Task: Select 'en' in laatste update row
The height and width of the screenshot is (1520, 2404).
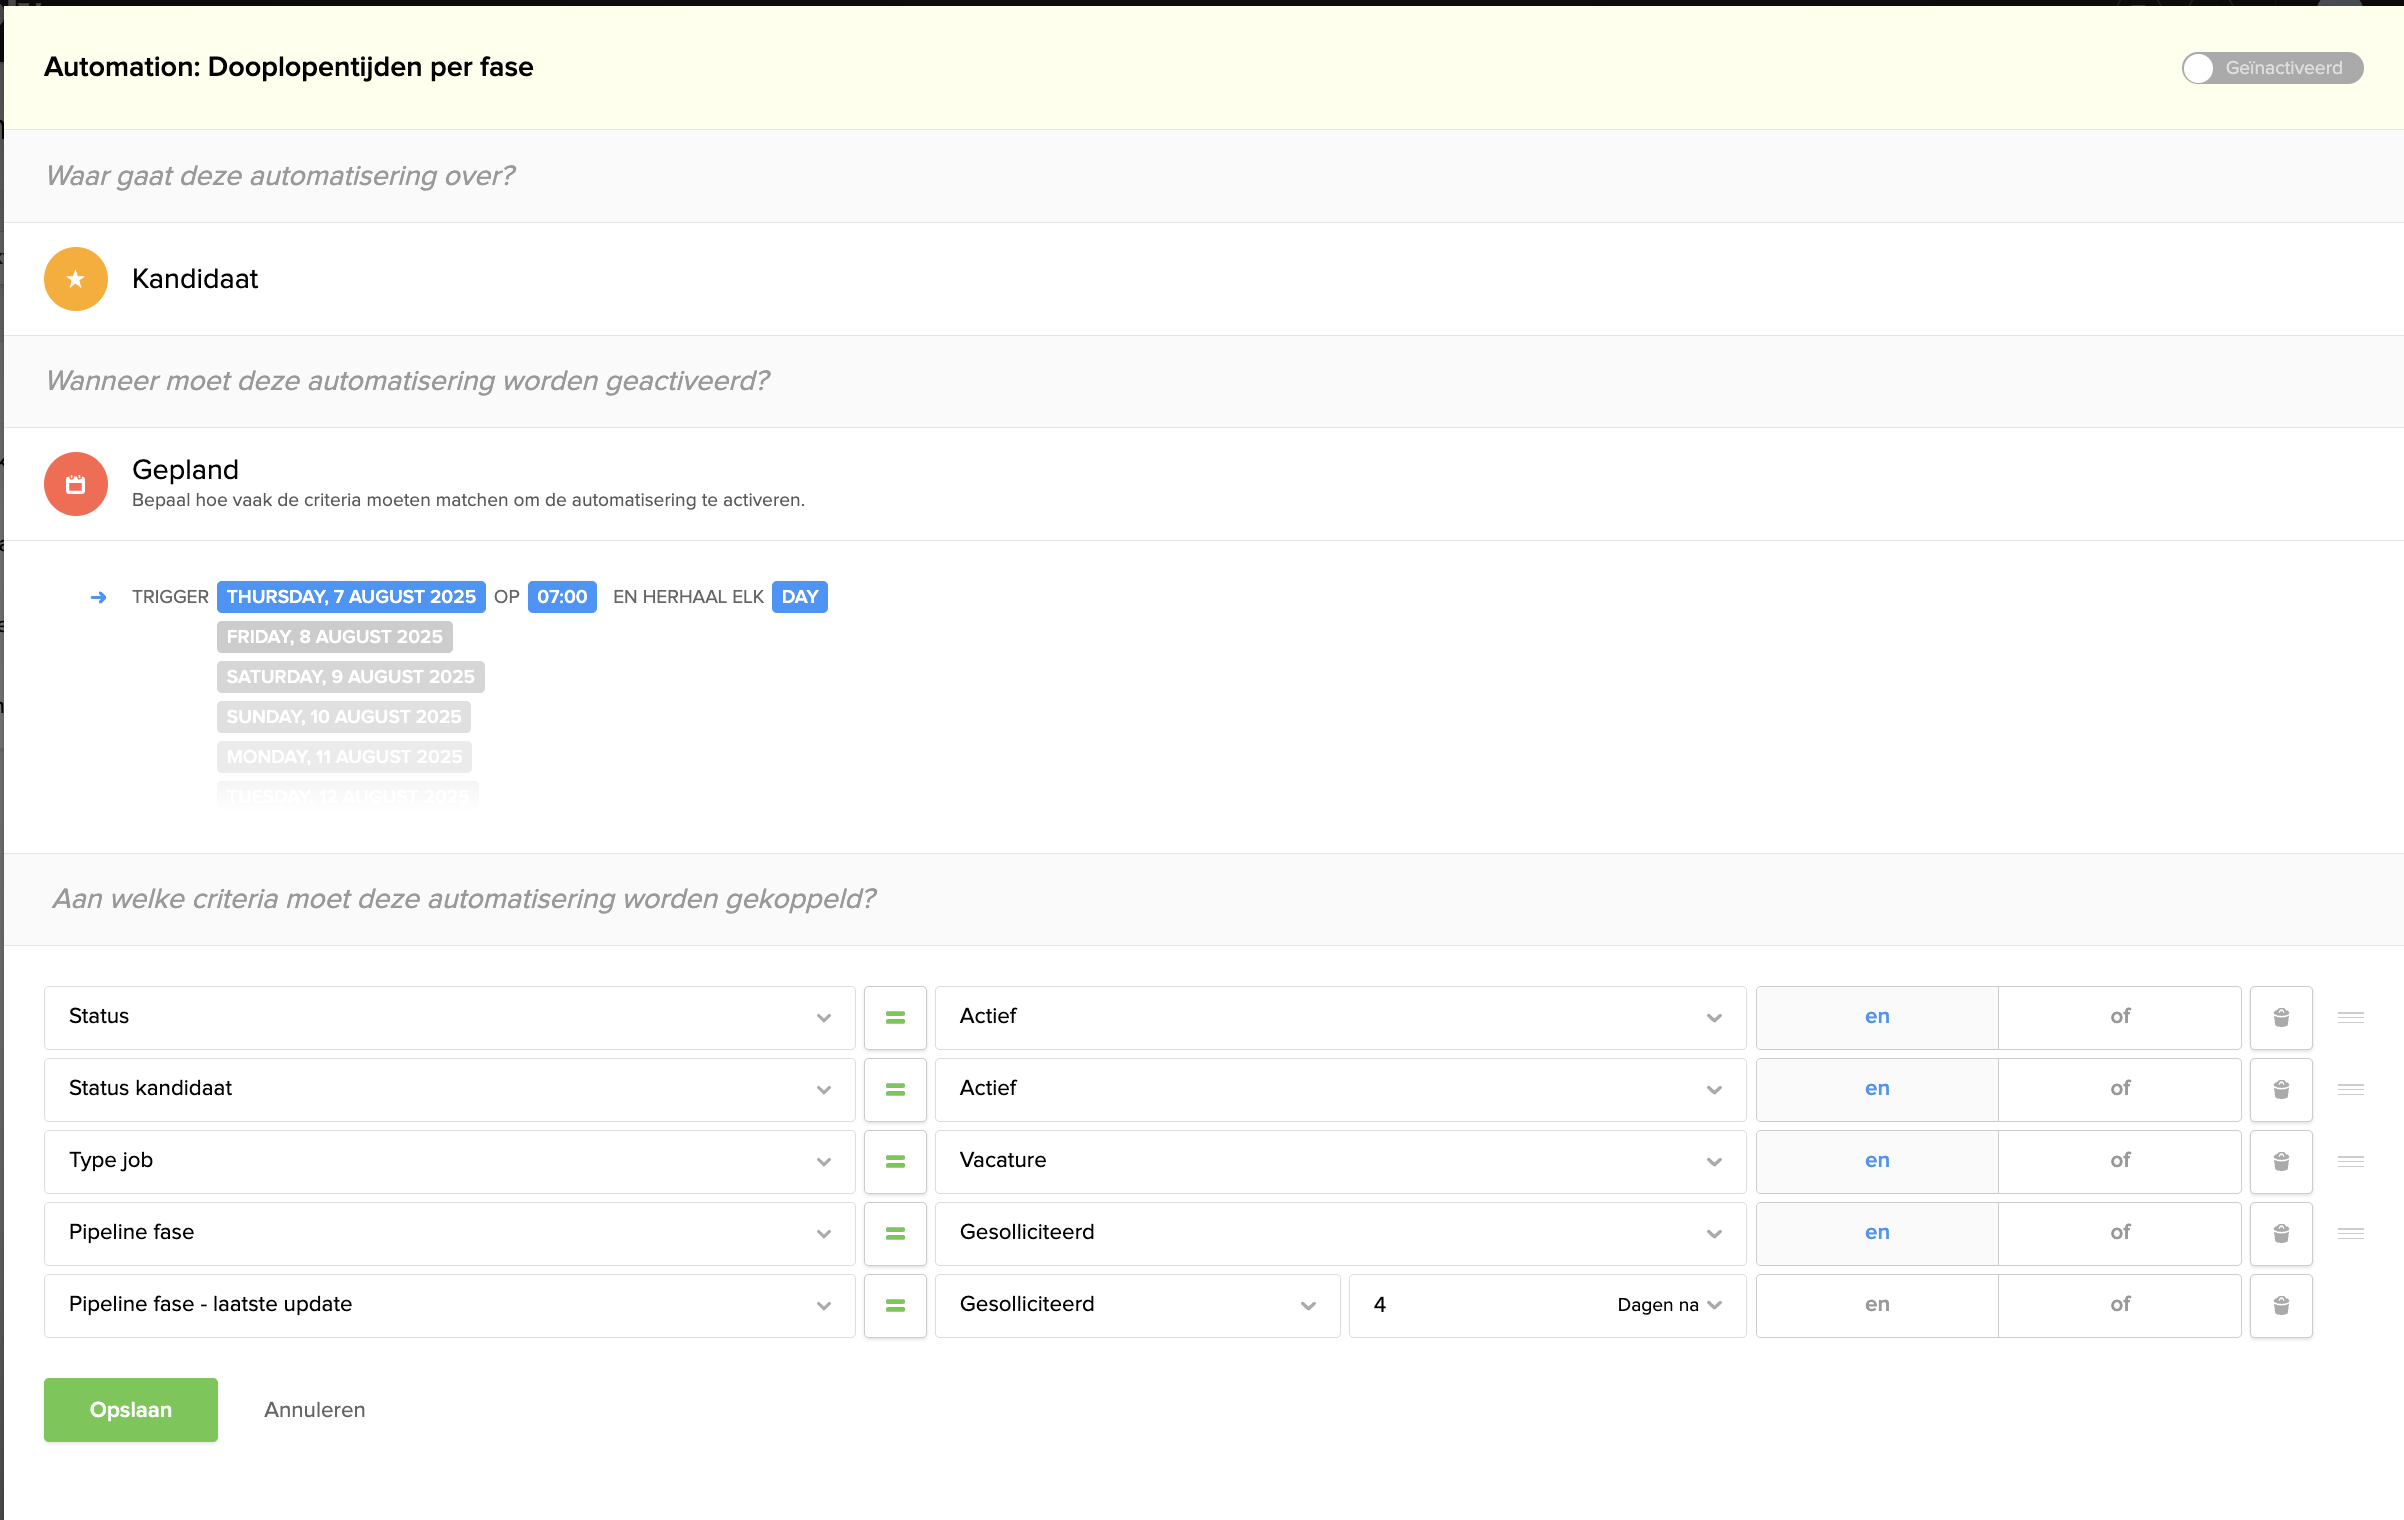Action: click(1877, 1305)
